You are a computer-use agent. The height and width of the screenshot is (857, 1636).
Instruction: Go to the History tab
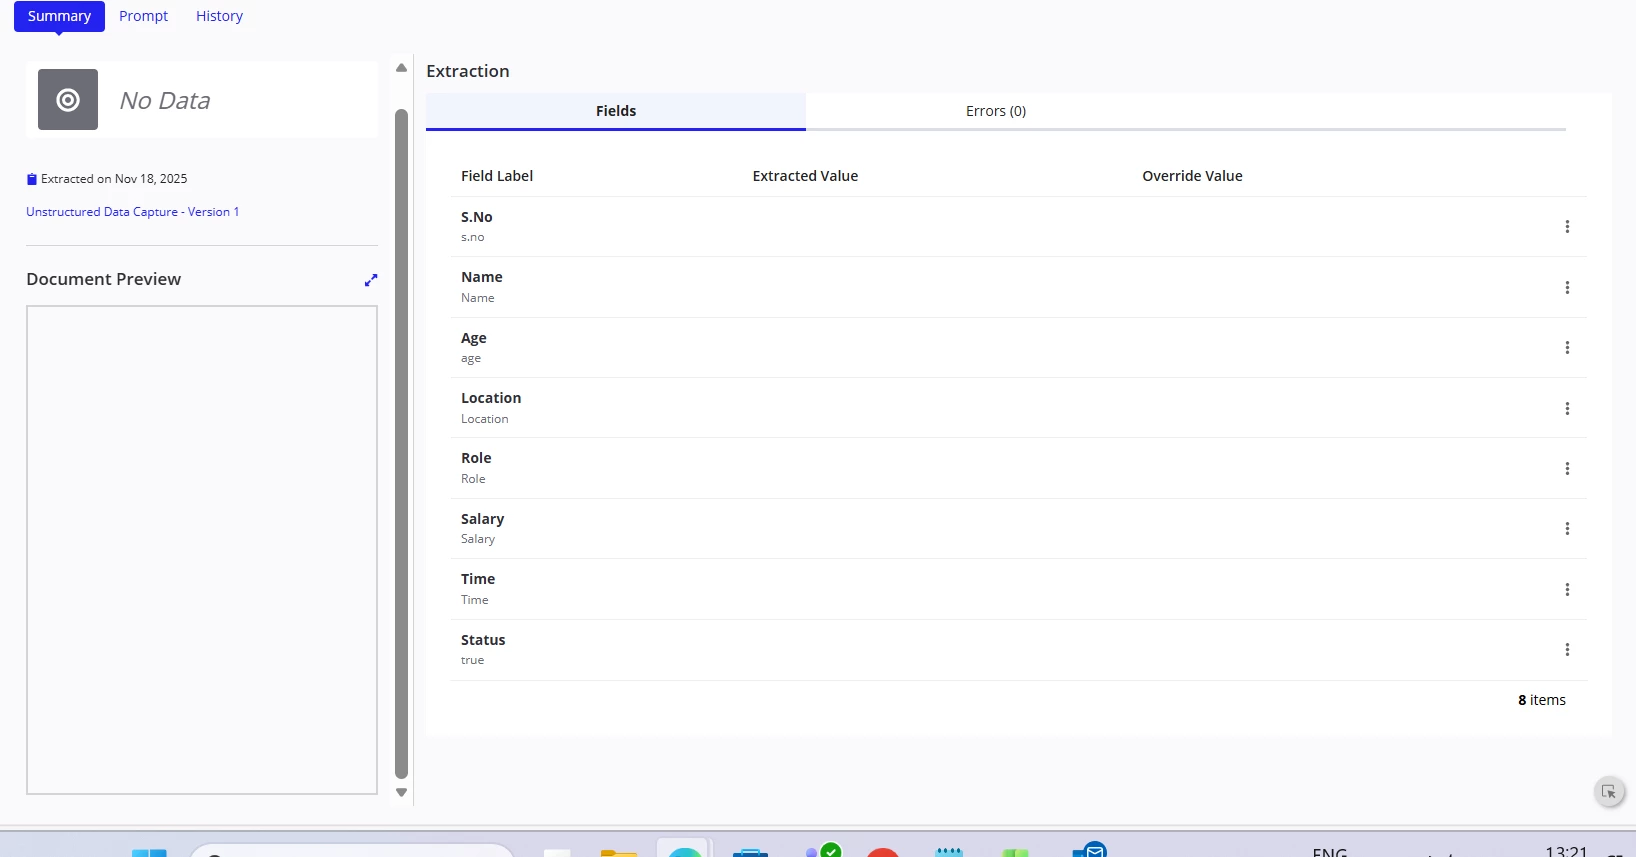(x=219, y=16)
